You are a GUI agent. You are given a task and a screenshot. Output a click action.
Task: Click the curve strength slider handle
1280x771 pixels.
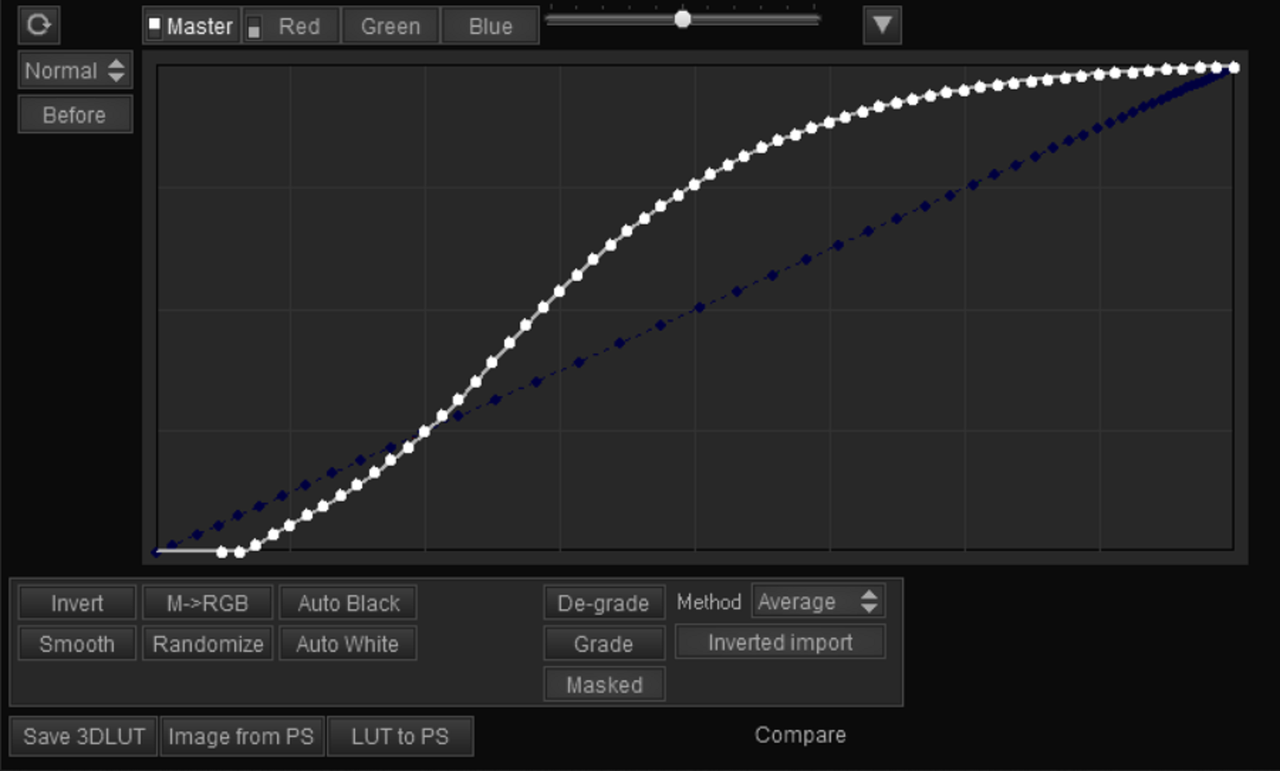point(683,19)
